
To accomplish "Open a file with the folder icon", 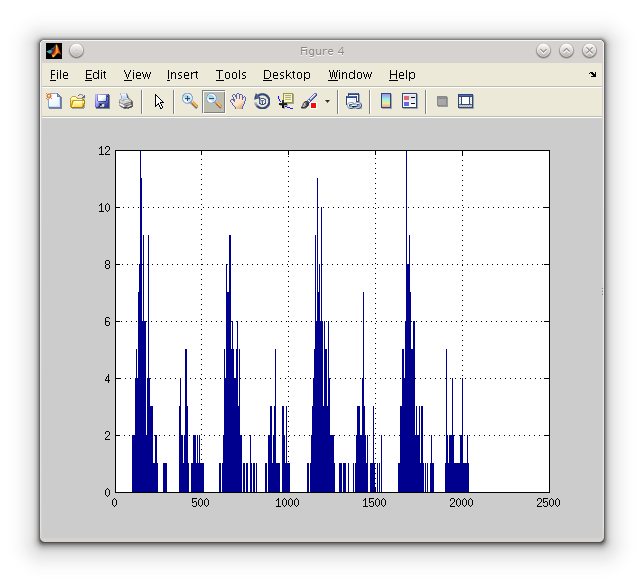I will [x=77, y=101].
